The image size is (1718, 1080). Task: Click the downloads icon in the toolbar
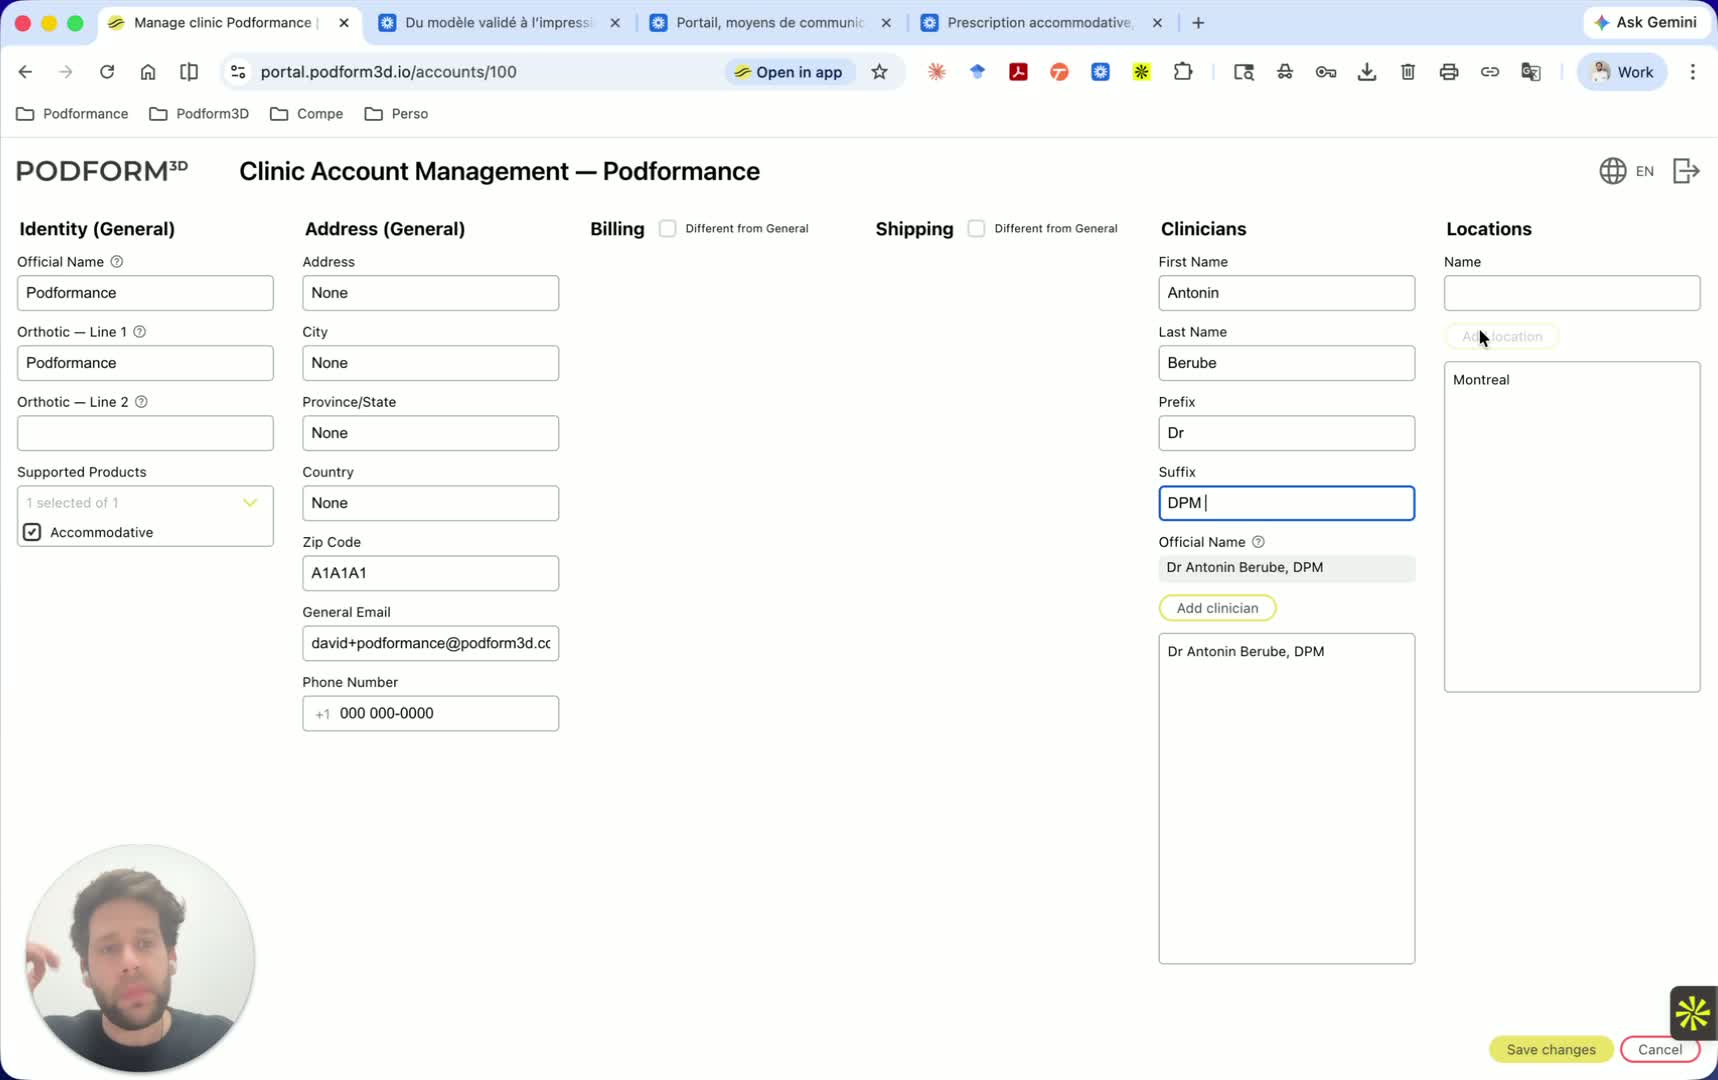[x=1367, y=72]
